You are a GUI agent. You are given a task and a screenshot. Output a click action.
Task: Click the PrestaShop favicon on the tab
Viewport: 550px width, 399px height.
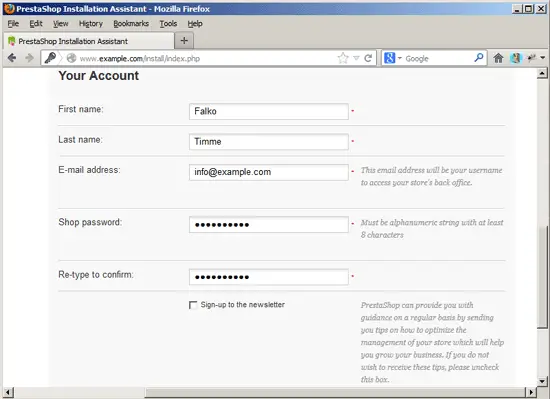12,41
